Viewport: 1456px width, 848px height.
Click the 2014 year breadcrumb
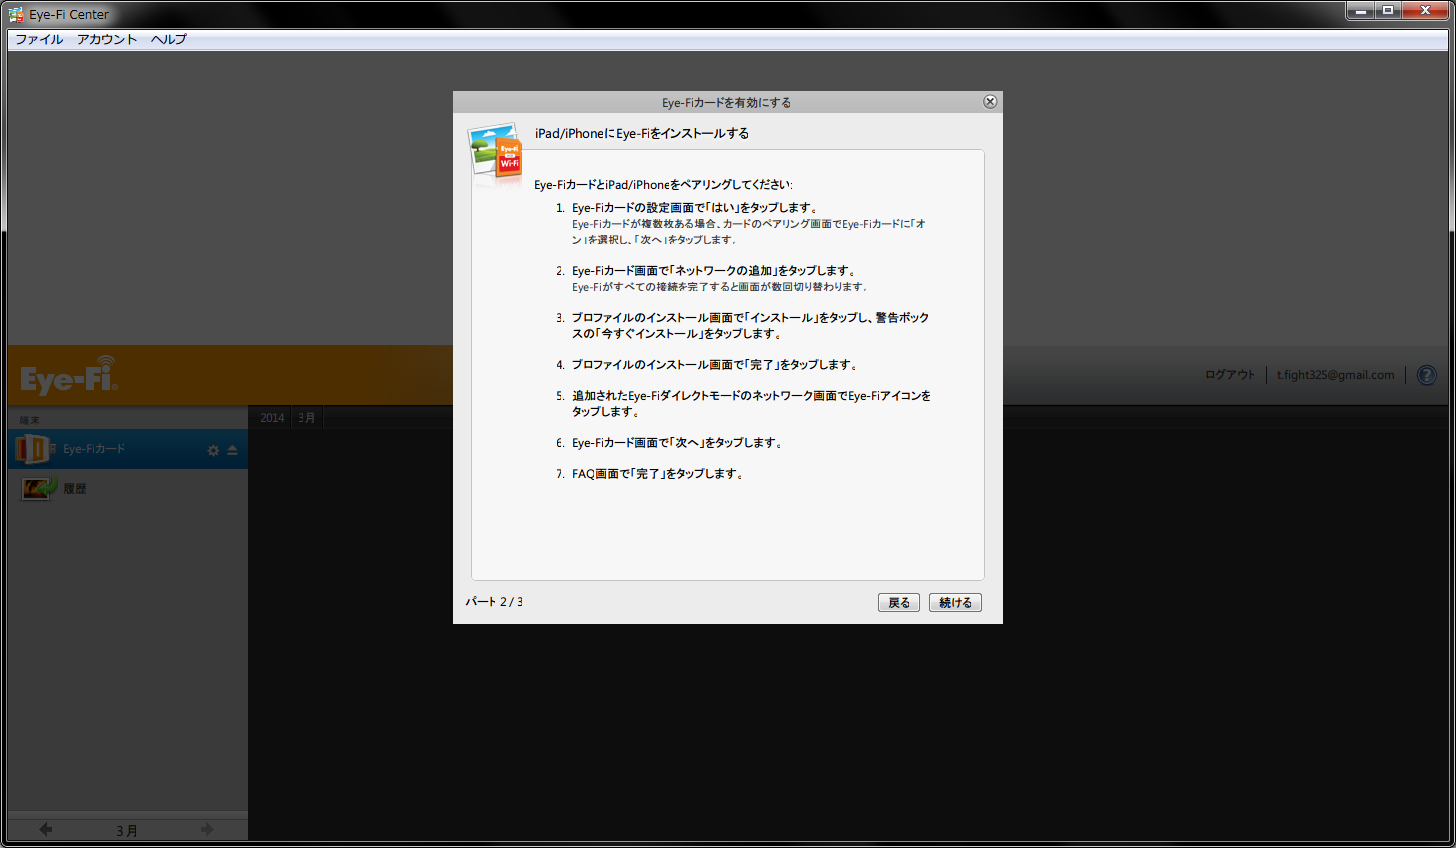click(272, 418)
